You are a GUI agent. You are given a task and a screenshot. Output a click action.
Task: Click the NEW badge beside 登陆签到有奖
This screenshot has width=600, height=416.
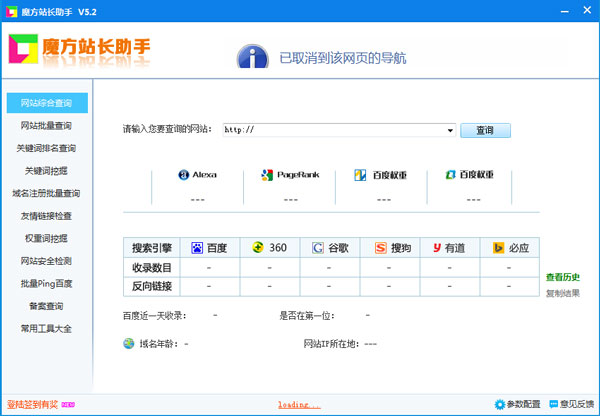[68, 405]
